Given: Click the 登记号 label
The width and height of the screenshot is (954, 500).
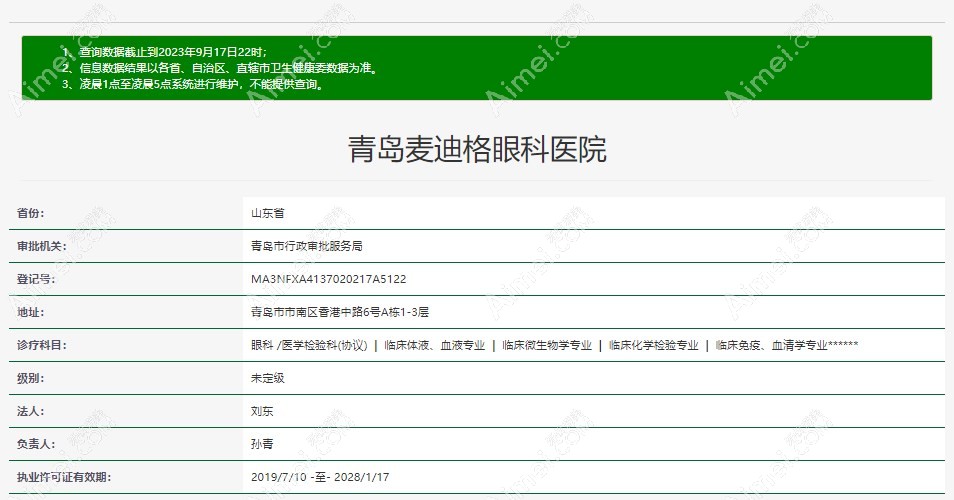Looking at the screenshot, I should pos(36,279).
